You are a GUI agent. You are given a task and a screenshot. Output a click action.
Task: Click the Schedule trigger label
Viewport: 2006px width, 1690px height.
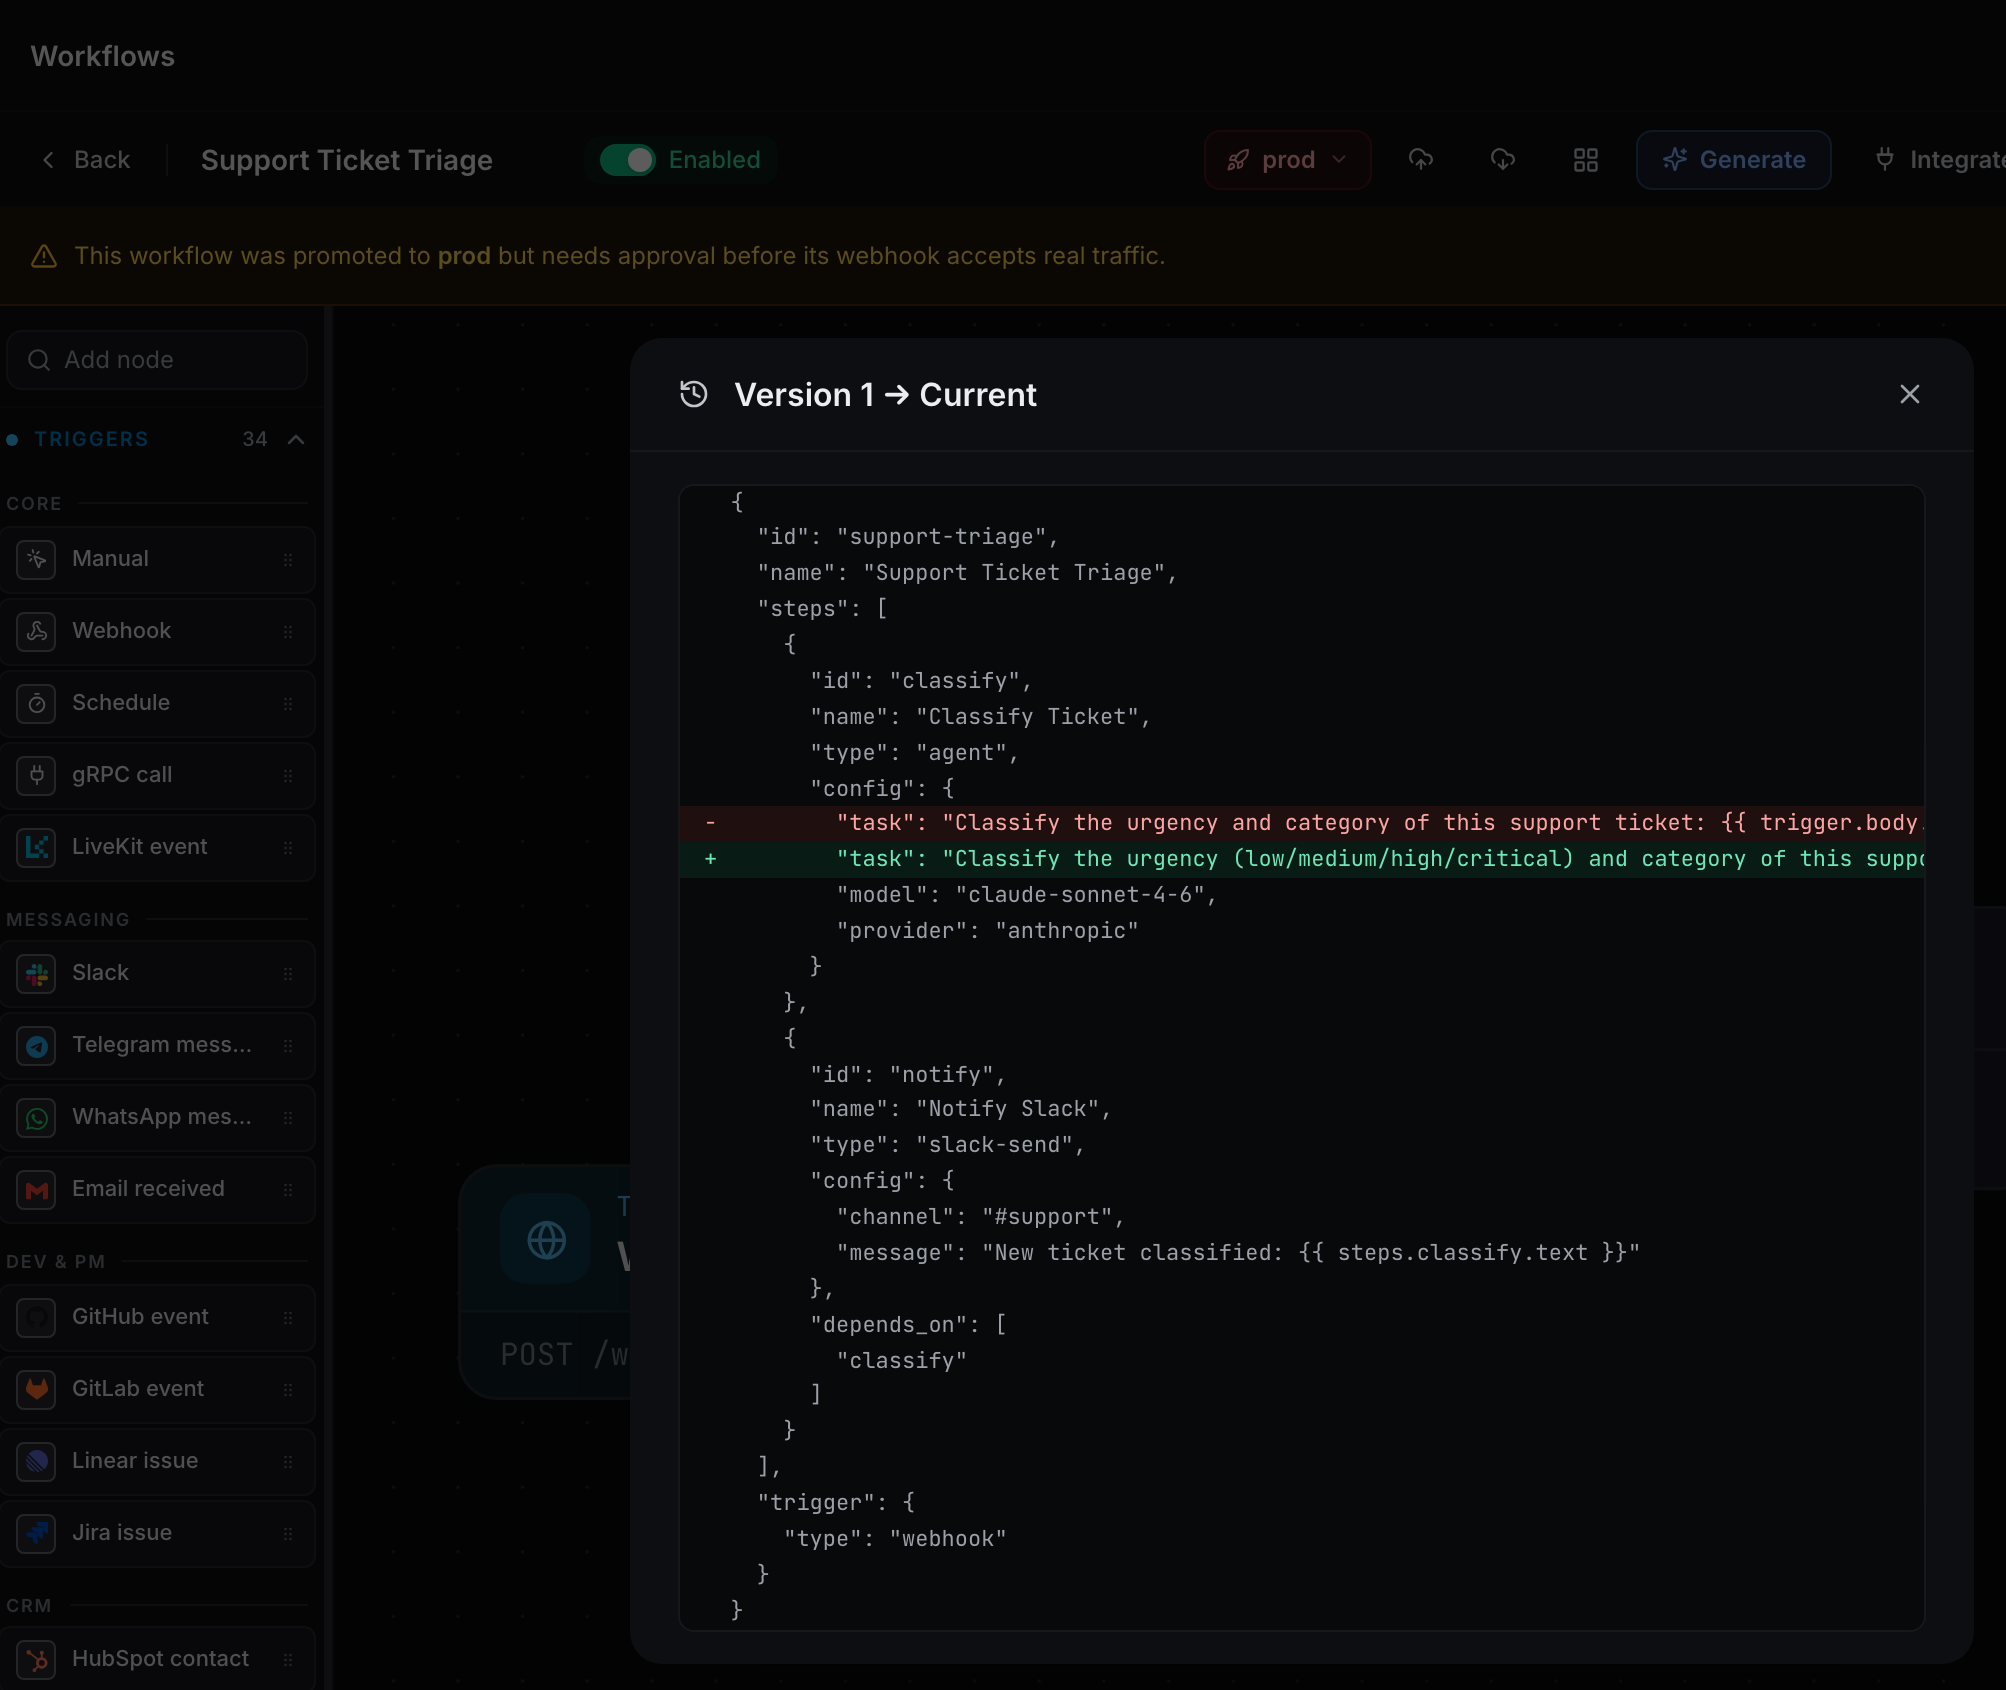(121, 703)
